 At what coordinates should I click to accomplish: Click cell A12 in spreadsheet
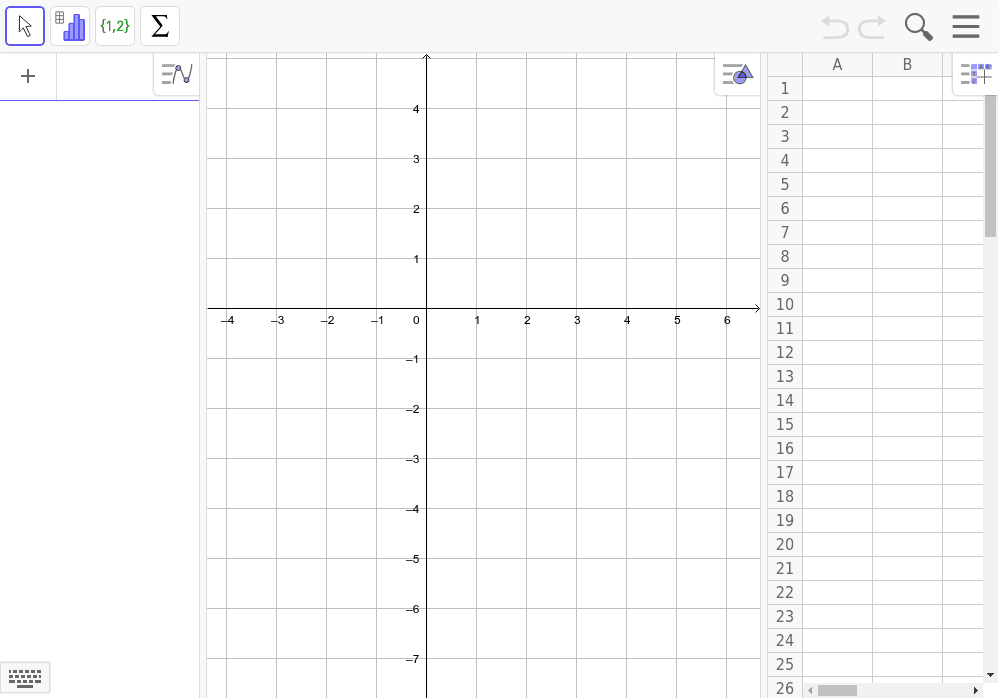click(837, 353)
